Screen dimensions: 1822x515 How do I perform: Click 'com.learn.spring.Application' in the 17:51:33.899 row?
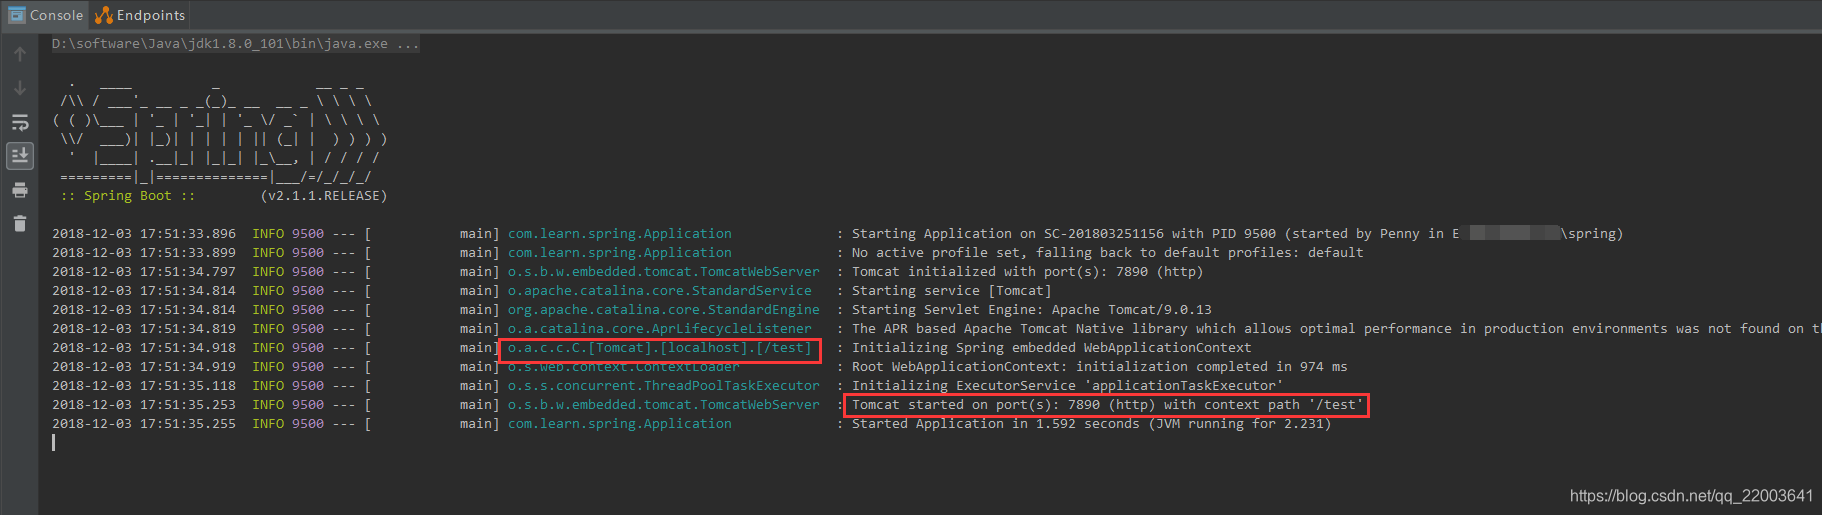point(620,253)
